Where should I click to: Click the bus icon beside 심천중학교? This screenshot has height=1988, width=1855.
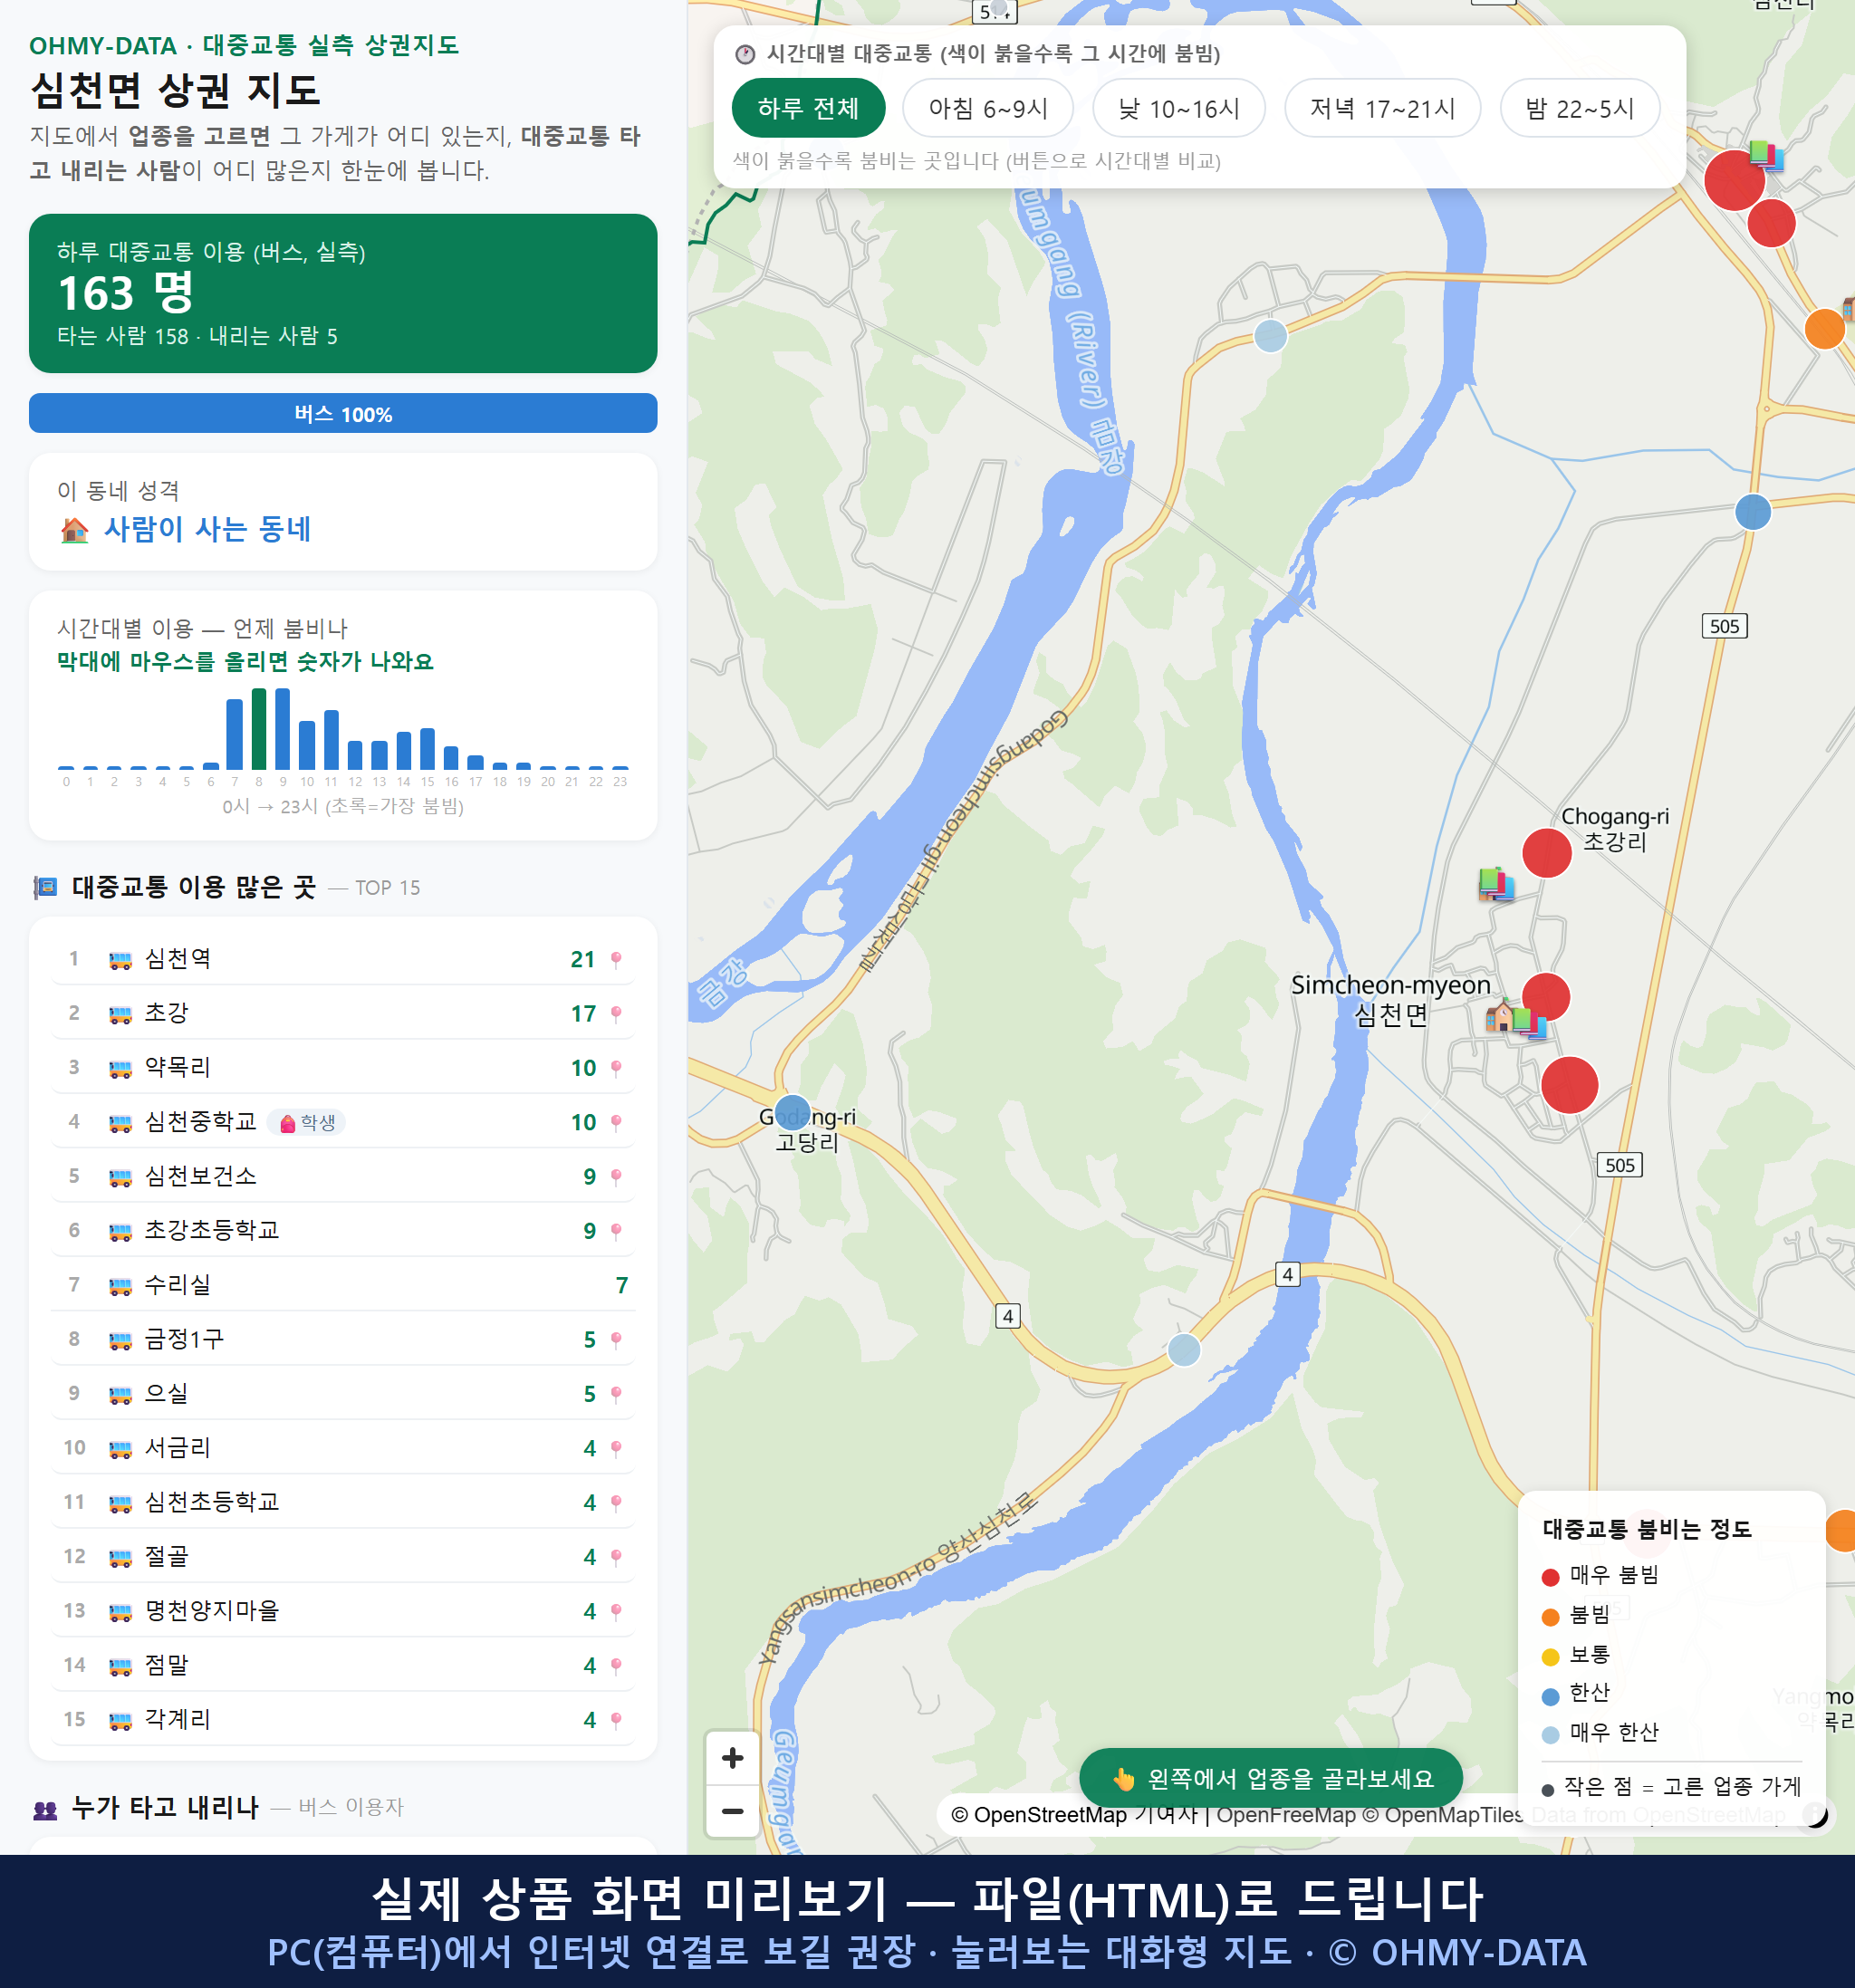120,1123
